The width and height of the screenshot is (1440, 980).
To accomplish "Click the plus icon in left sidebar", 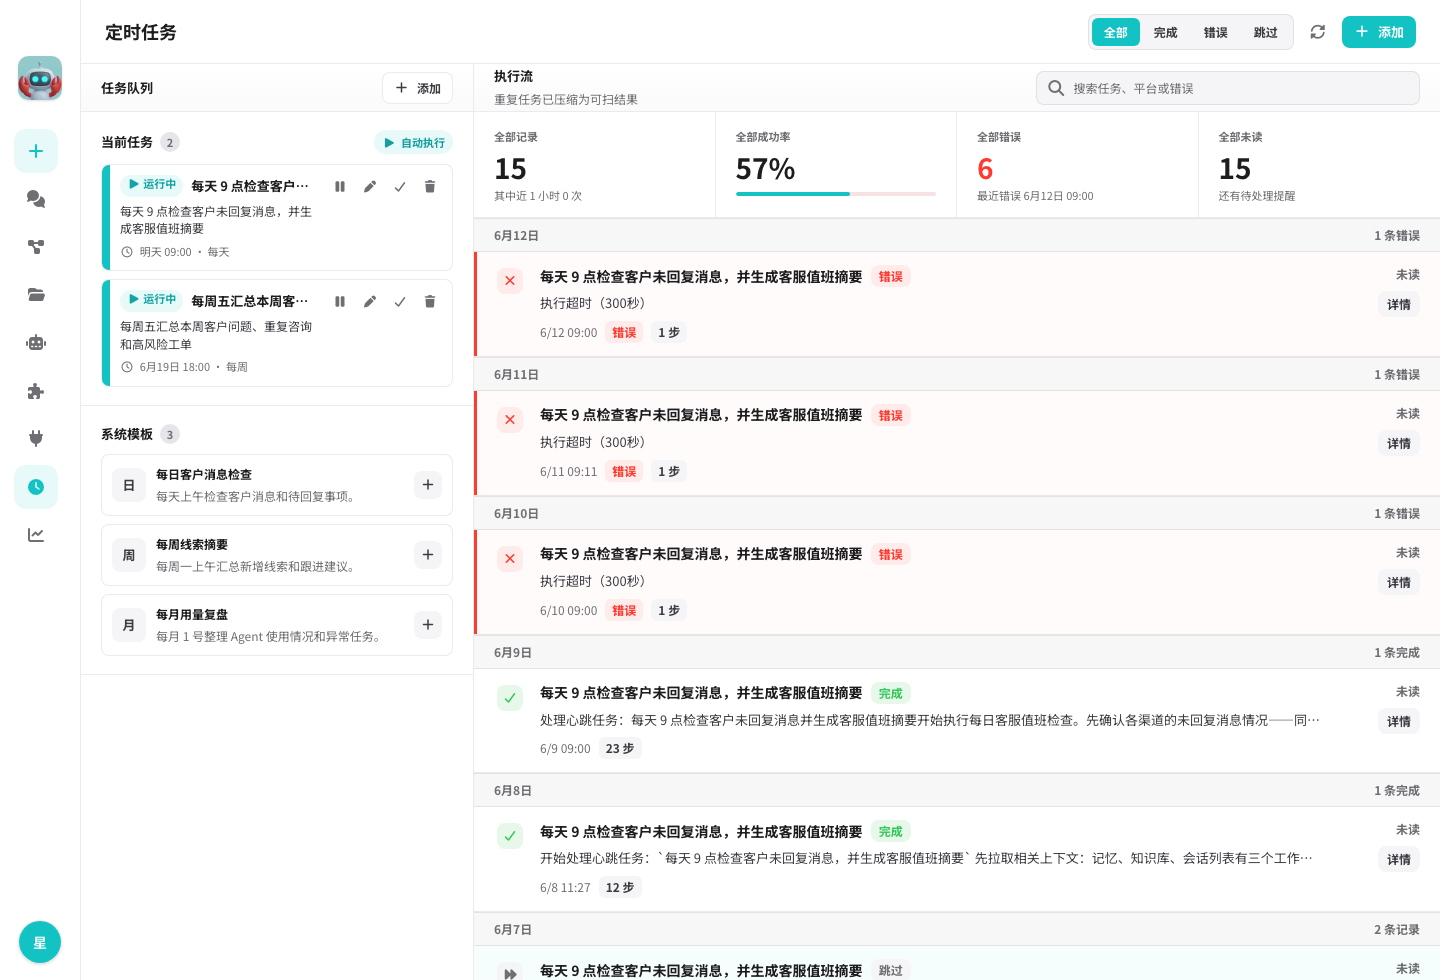I will pos(36,151).
